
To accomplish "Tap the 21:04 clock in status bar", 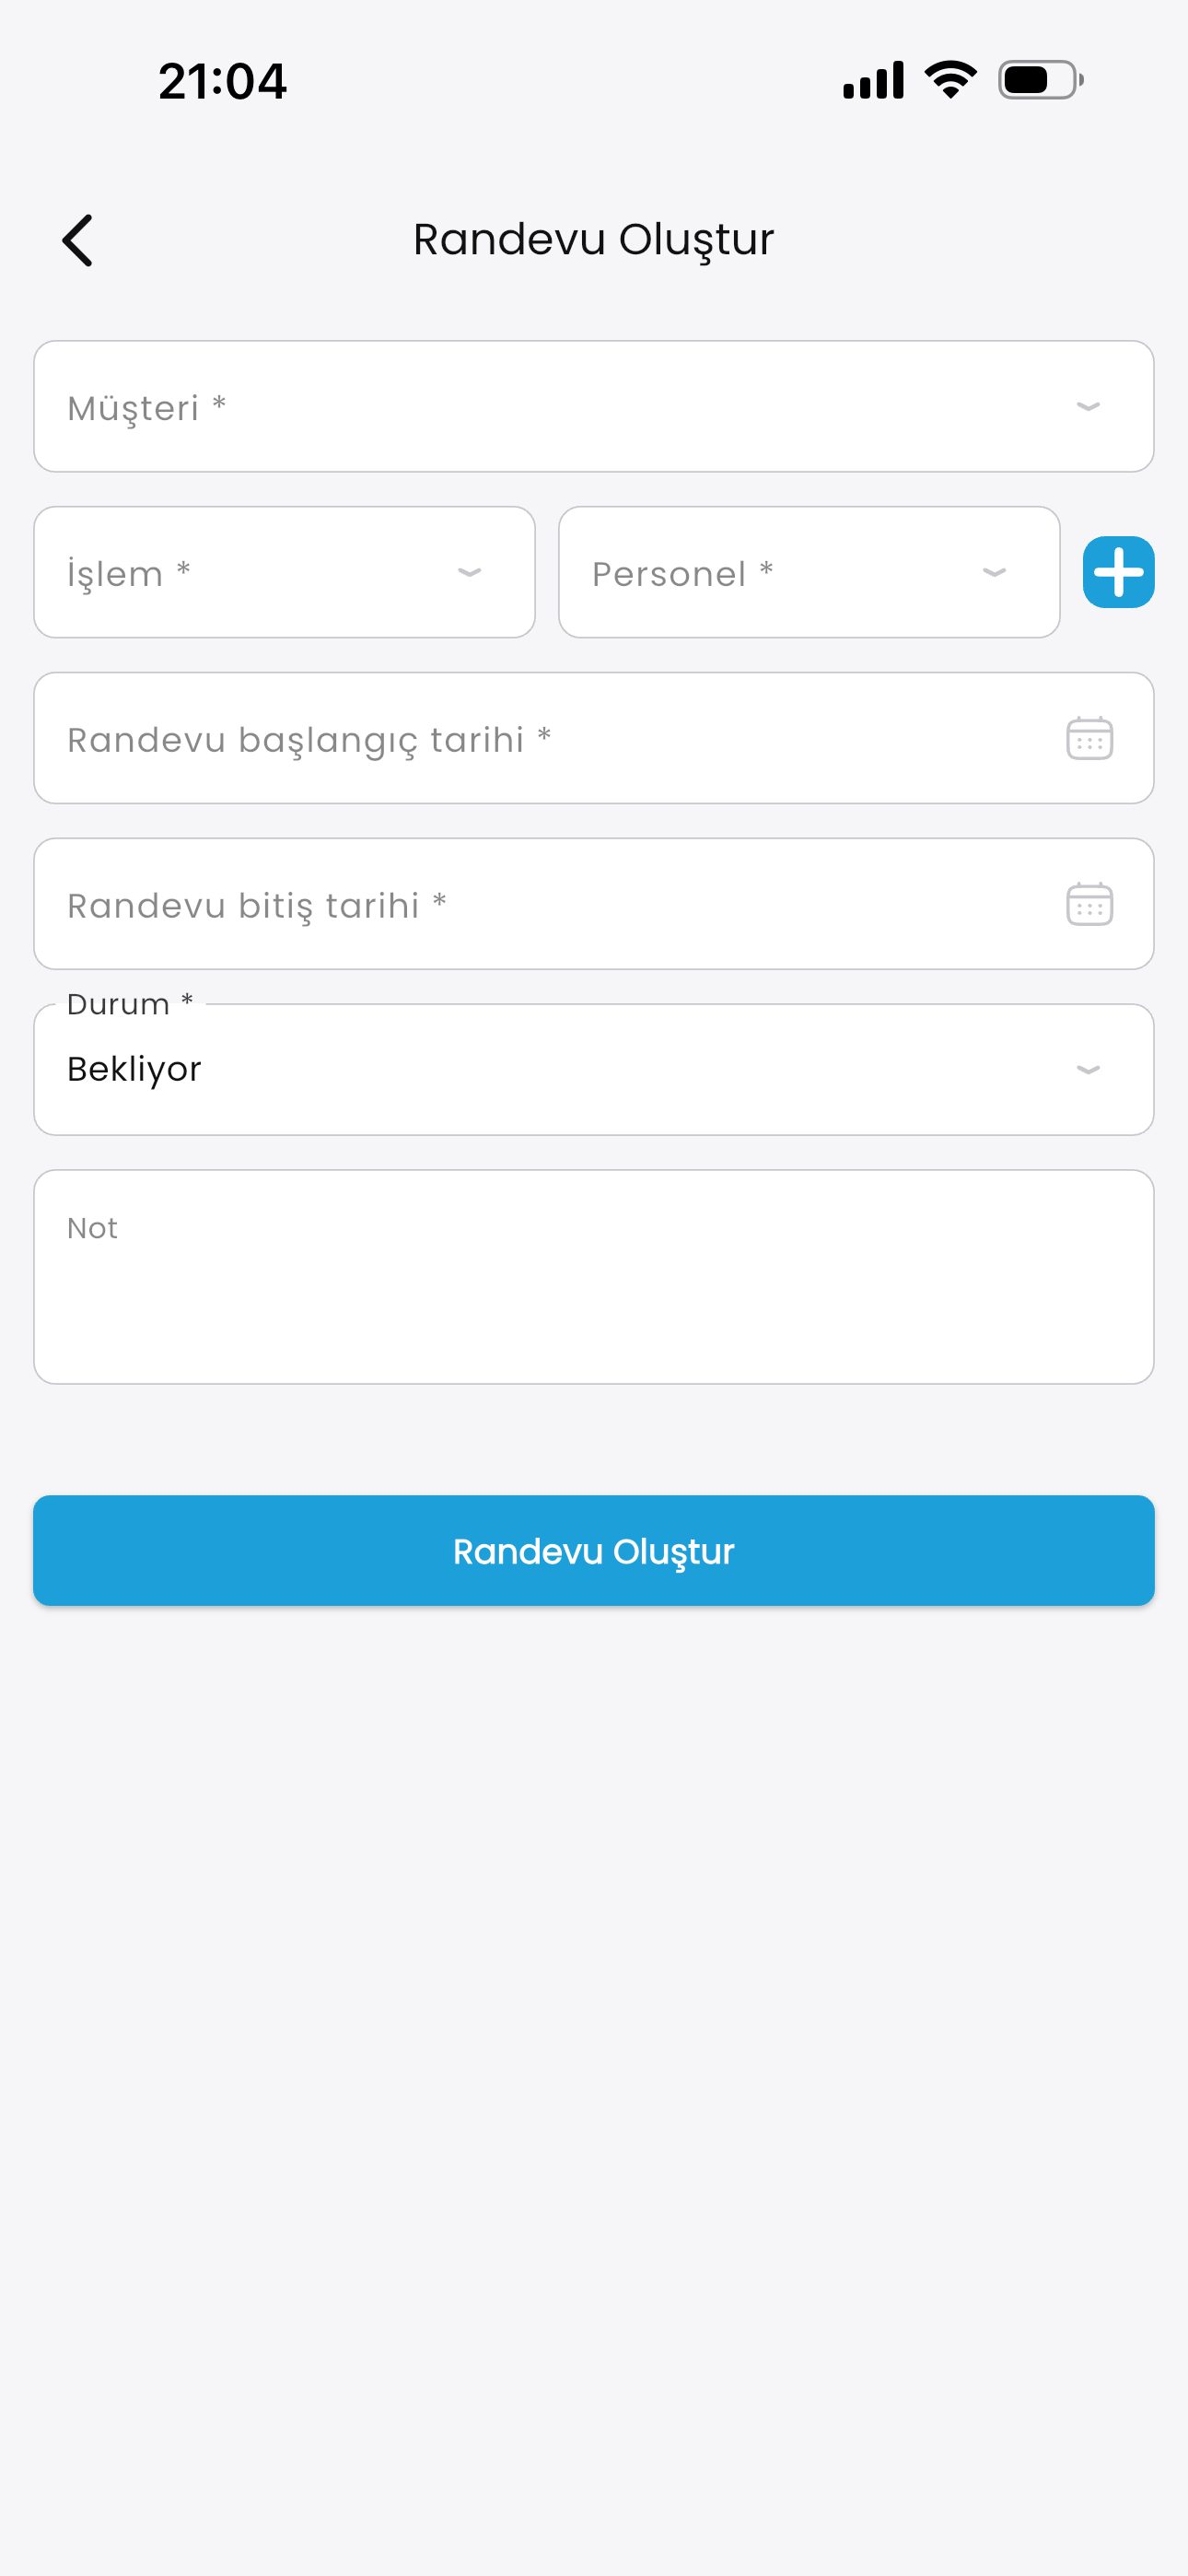I will pyautogui.click(x=223, y=81).
